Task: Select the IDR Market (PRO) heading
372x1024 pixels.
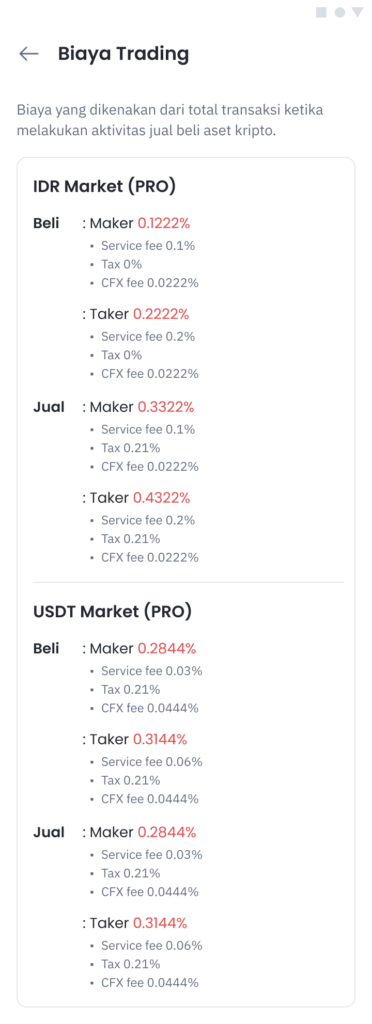Action: [104, 187]
